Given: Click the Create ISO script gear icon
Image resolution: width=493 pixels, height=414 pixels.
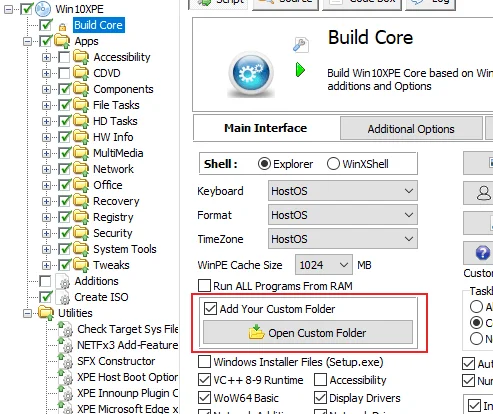Looking at the screenshot, I should pyautogui.click(x=63, y=297).
